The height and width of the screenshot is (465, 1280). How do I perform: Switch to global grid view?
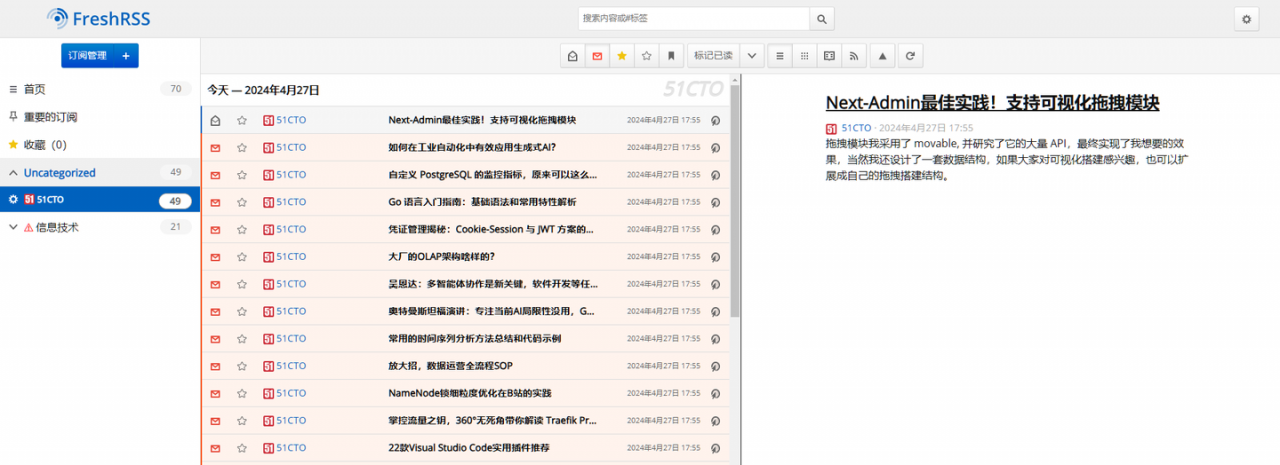click(805, 56)
